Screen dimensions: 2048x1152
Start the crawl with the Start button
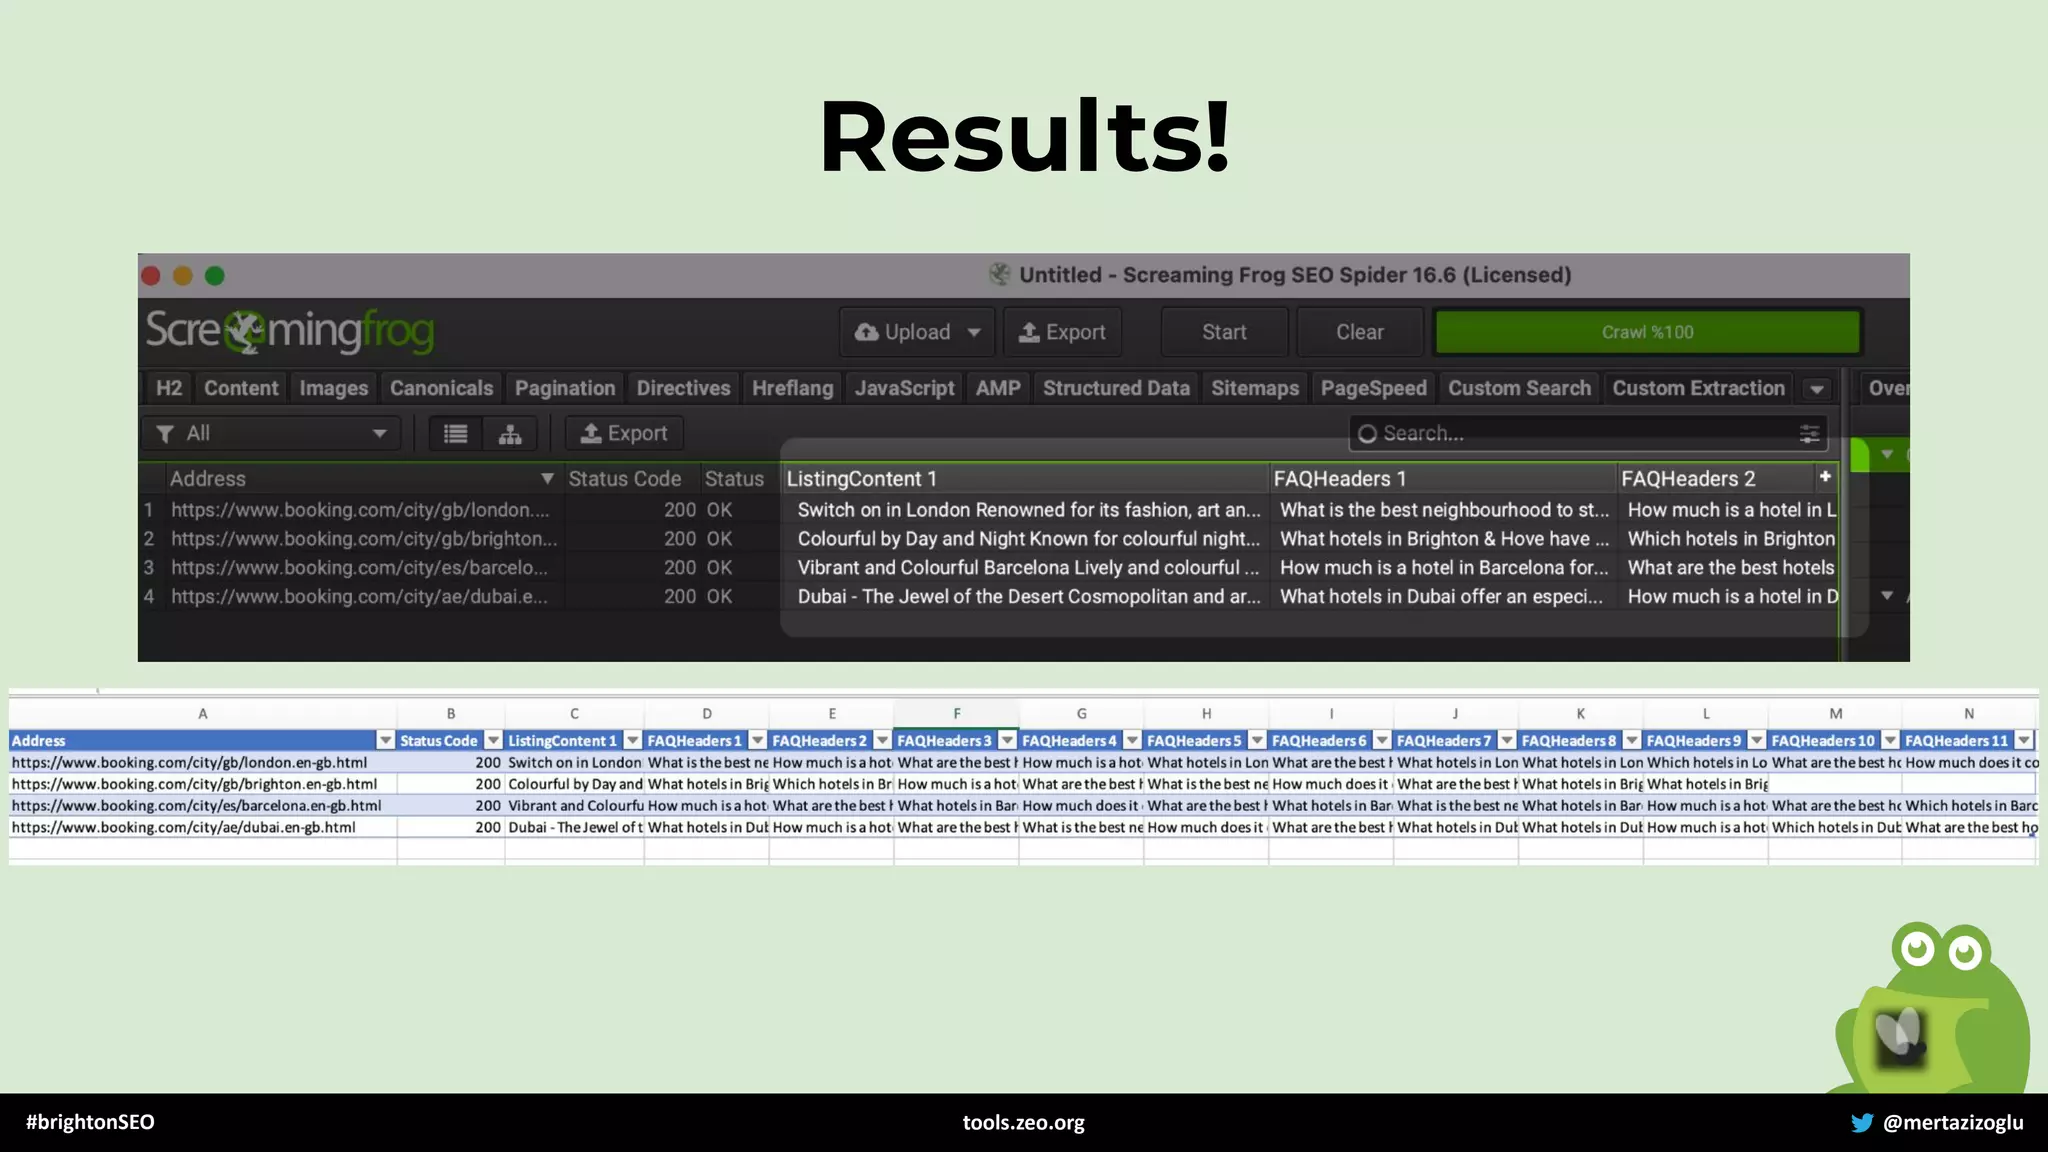[1224, 332]
